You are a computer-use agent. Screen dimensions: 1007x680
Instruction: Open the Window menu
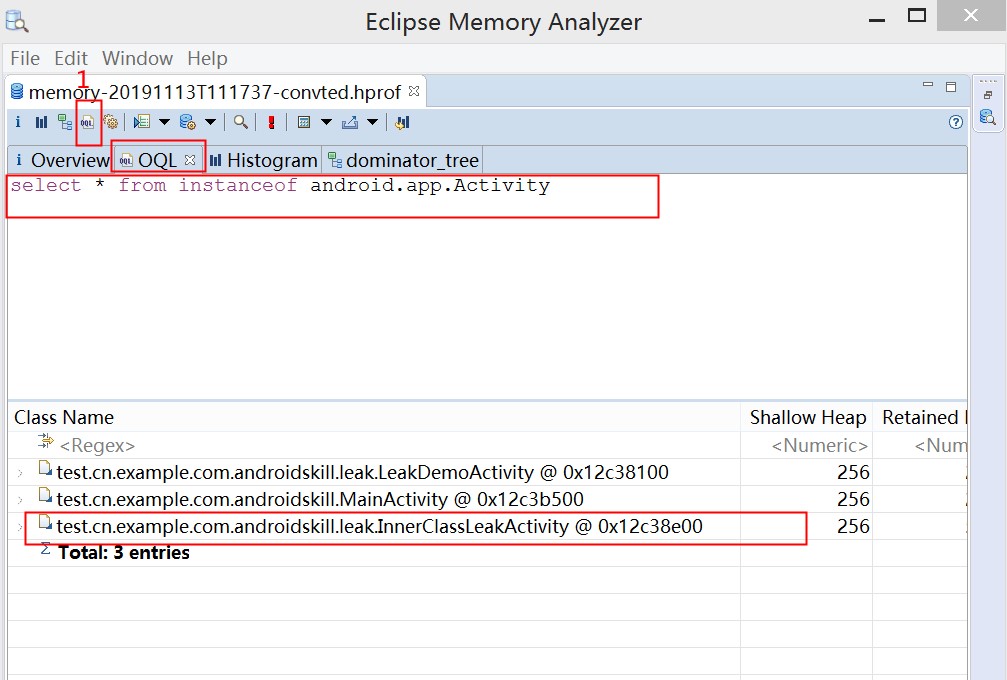[x=137, y=58]
